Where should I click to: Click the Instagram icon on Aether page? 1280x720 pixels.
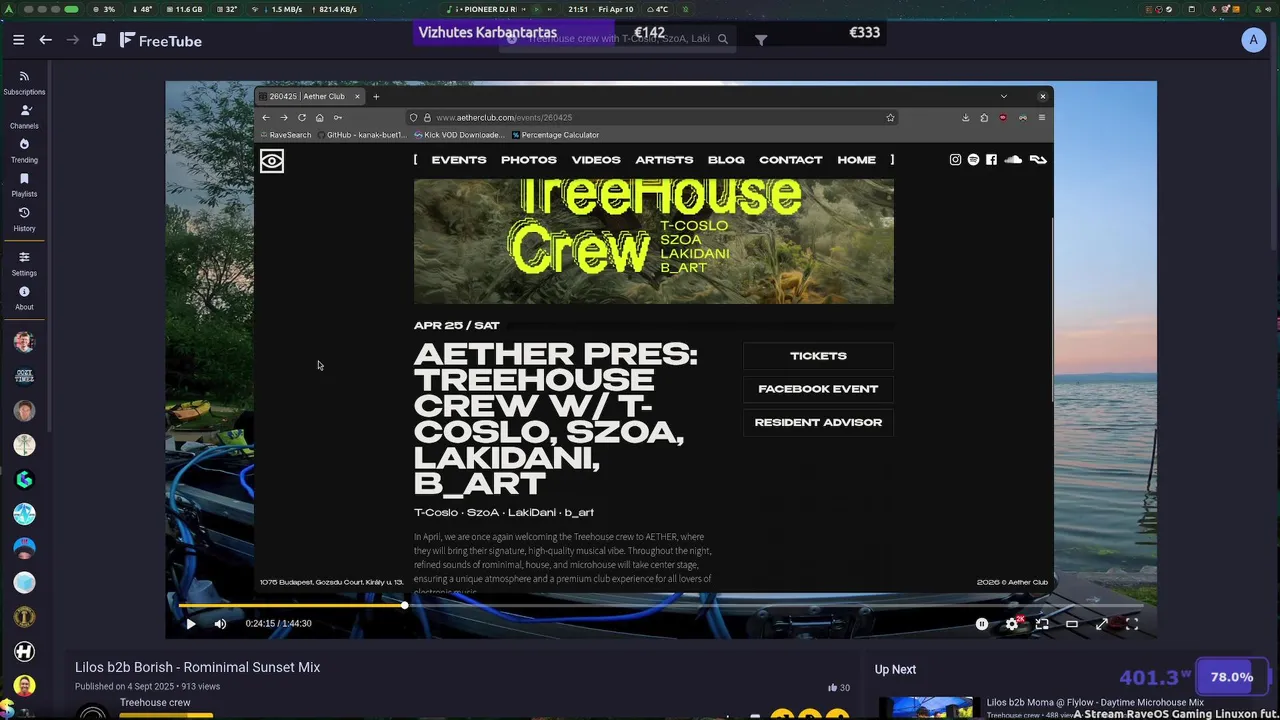coord(955,160)
